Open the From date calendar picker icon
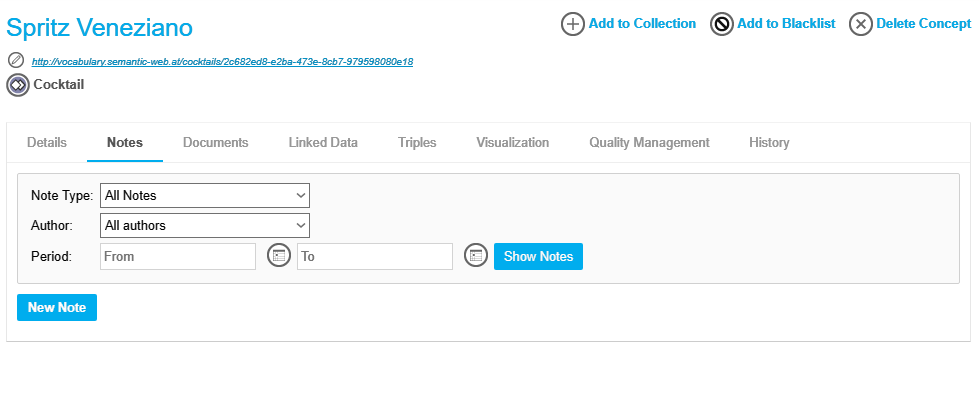This screenshot has width=979, height=396. pos(279,255)
